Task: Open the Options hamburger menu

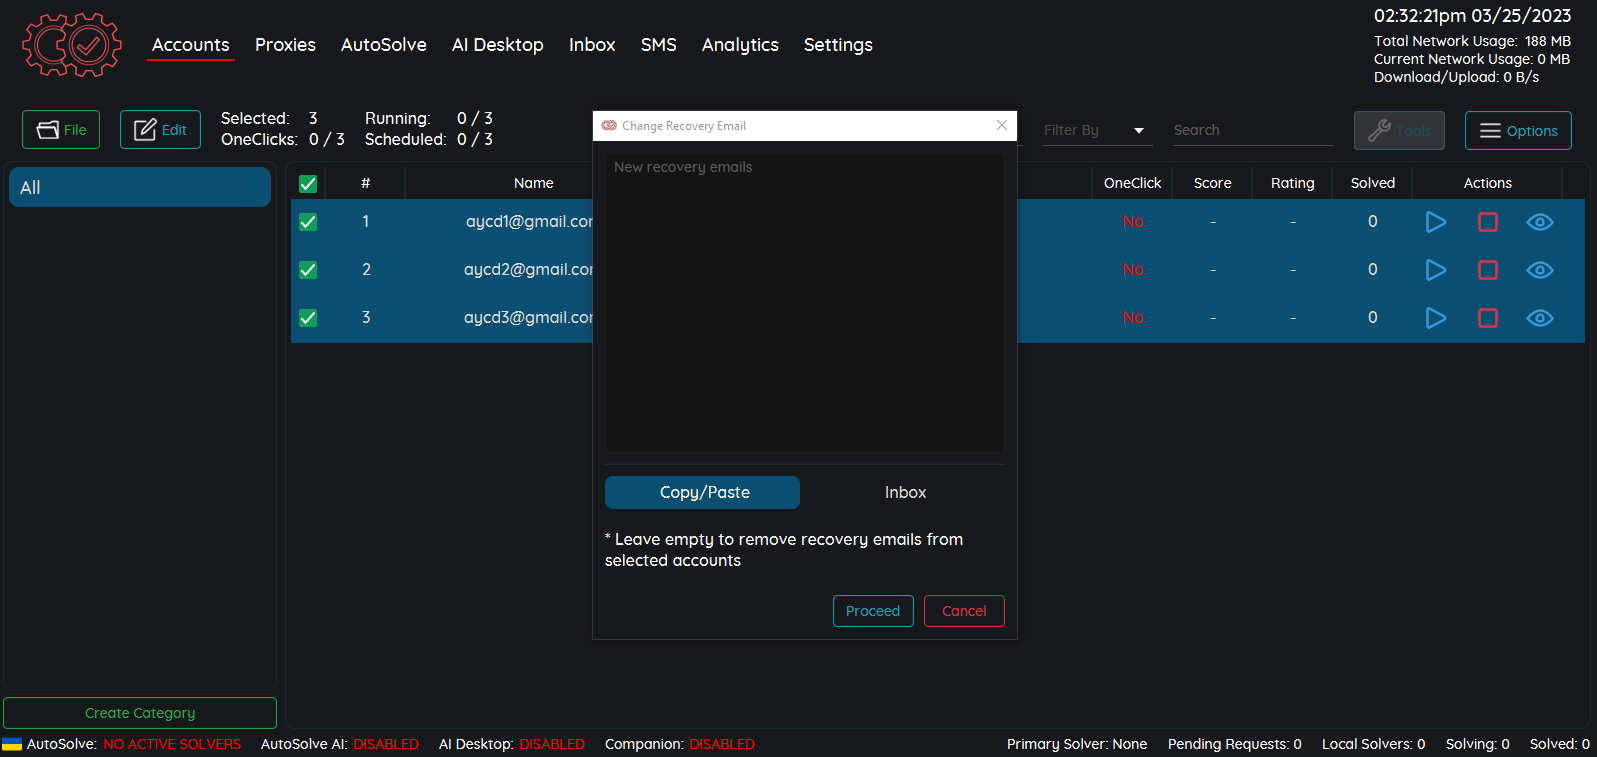Action: (1517, 131)
